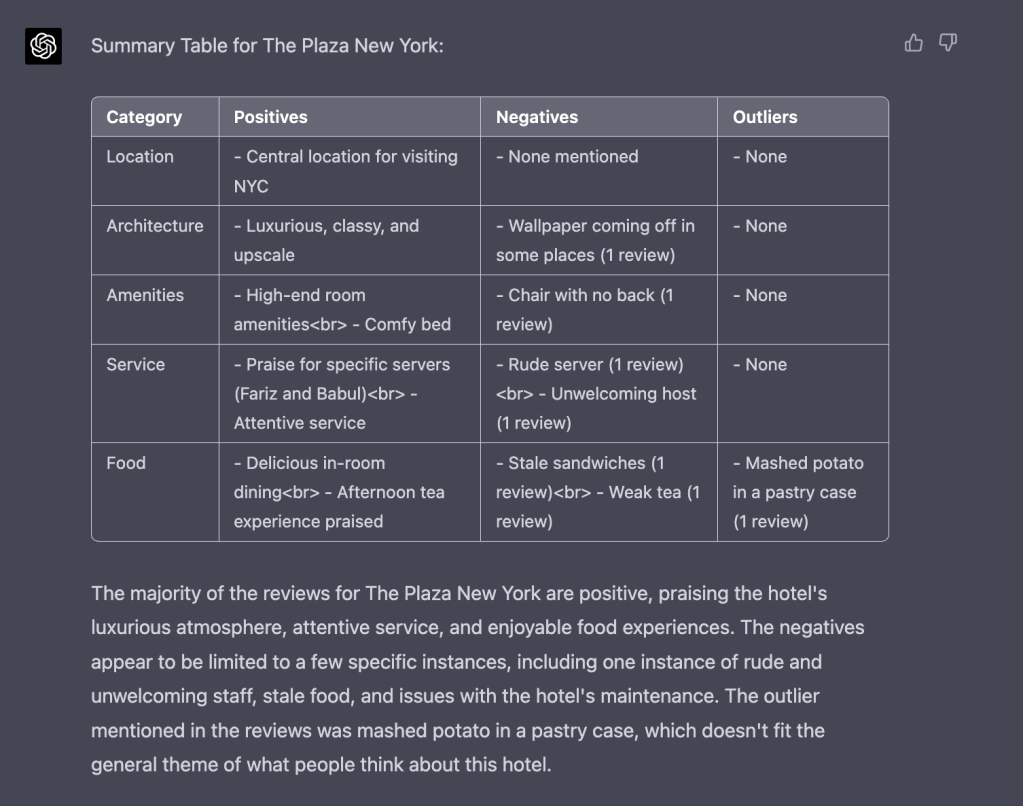Click the 'Central location for visiting NYC' cell
The image size is (1023, 806).
click(346, 171)
